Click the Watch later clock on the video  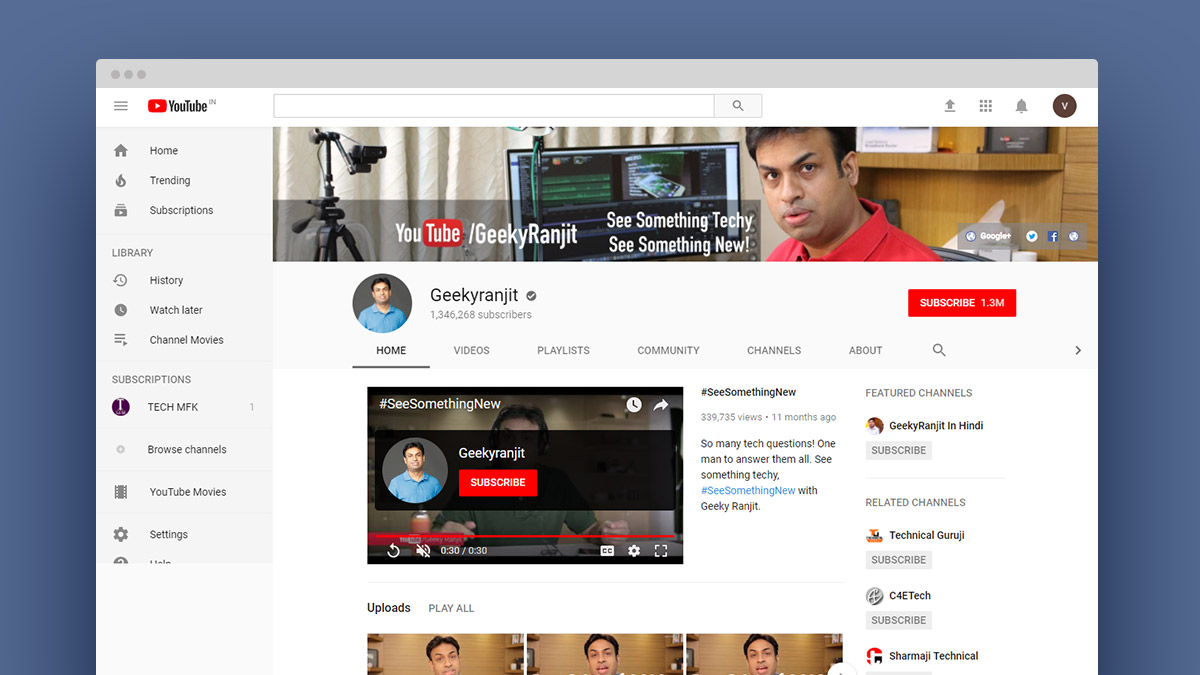(x=634, y=405)
